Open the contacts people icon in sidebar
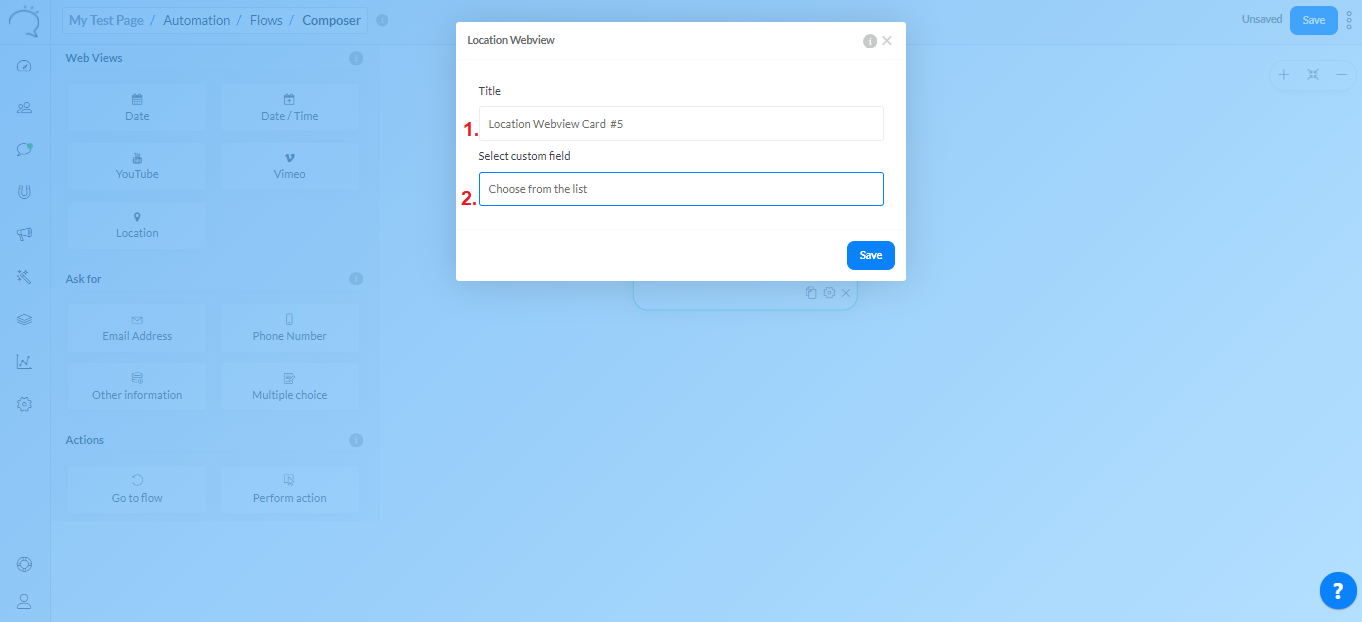This screenshot has width=1362, height=622. click(x=25, y=108)
